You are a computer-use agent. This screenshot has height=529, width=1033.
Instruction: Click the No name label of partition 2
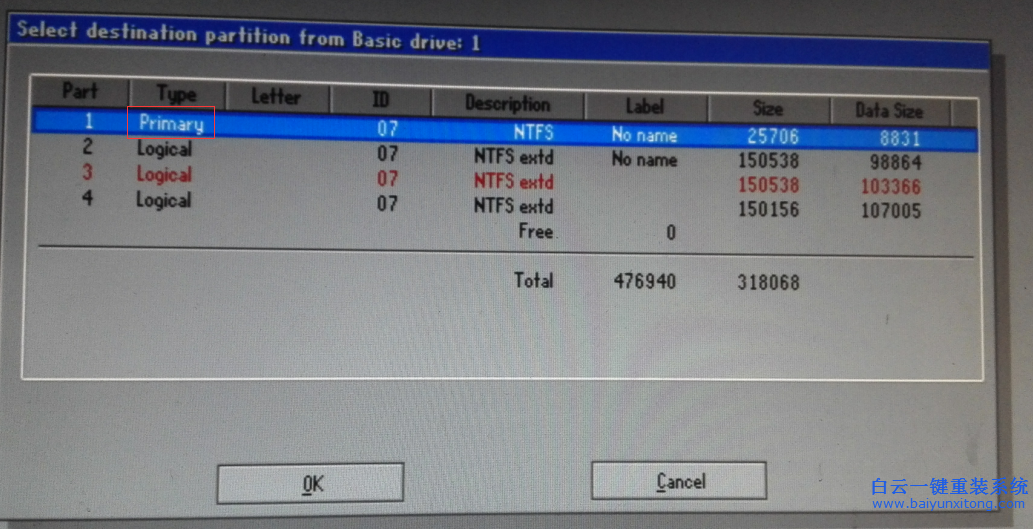click(x=644, y=160)
